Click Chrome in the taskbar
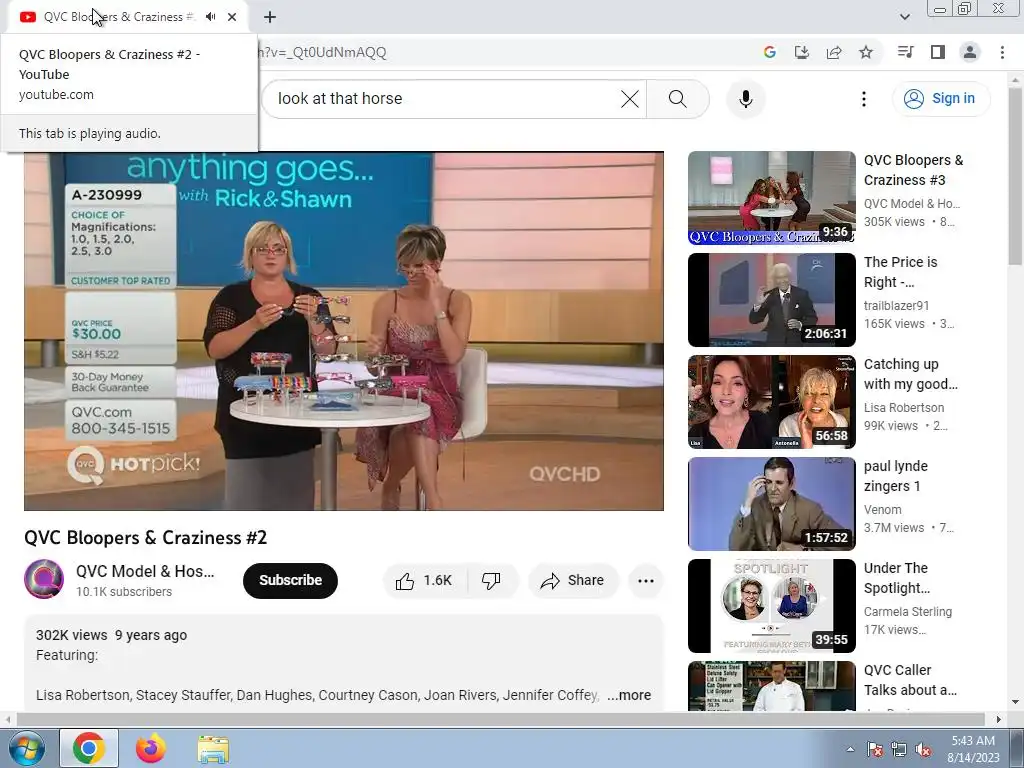The height and width of the screenshot is (768, 1024). (x=89, y=748)
